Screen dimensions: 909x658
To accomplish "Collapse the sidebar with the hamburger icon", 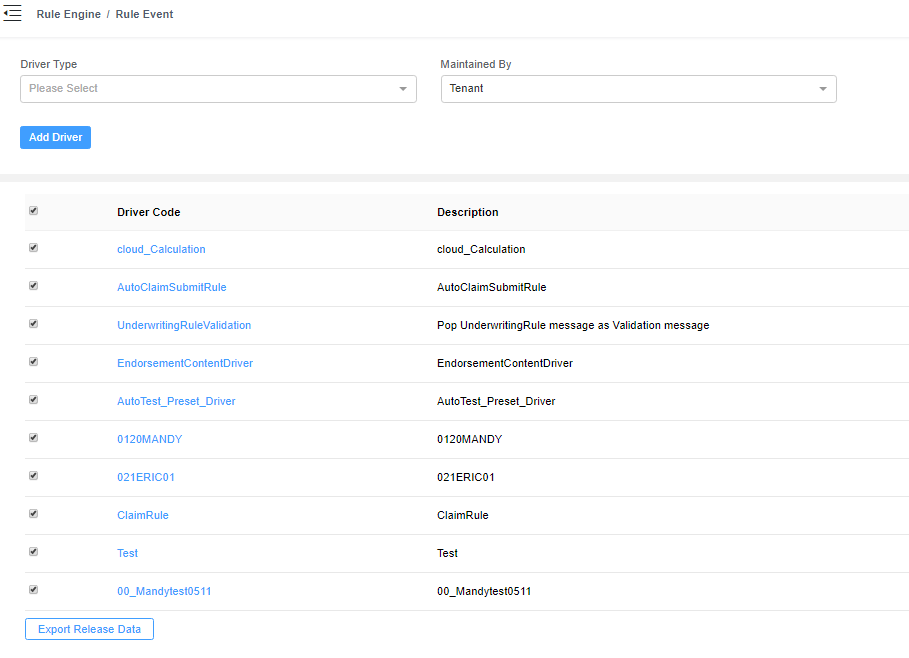I will click(x=13, y=14).
